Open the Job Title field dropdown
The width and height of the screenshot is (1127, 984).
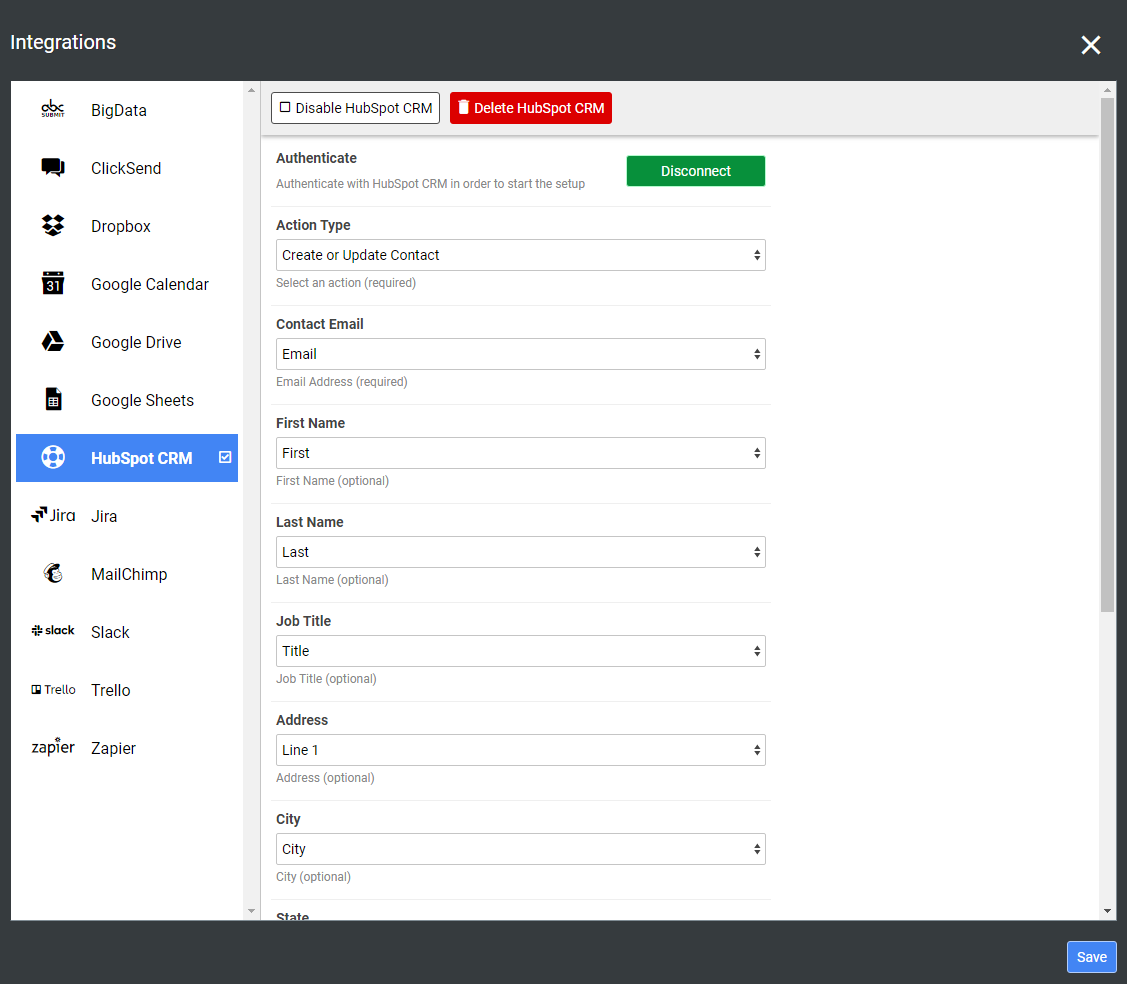click(x=520, y=651)
